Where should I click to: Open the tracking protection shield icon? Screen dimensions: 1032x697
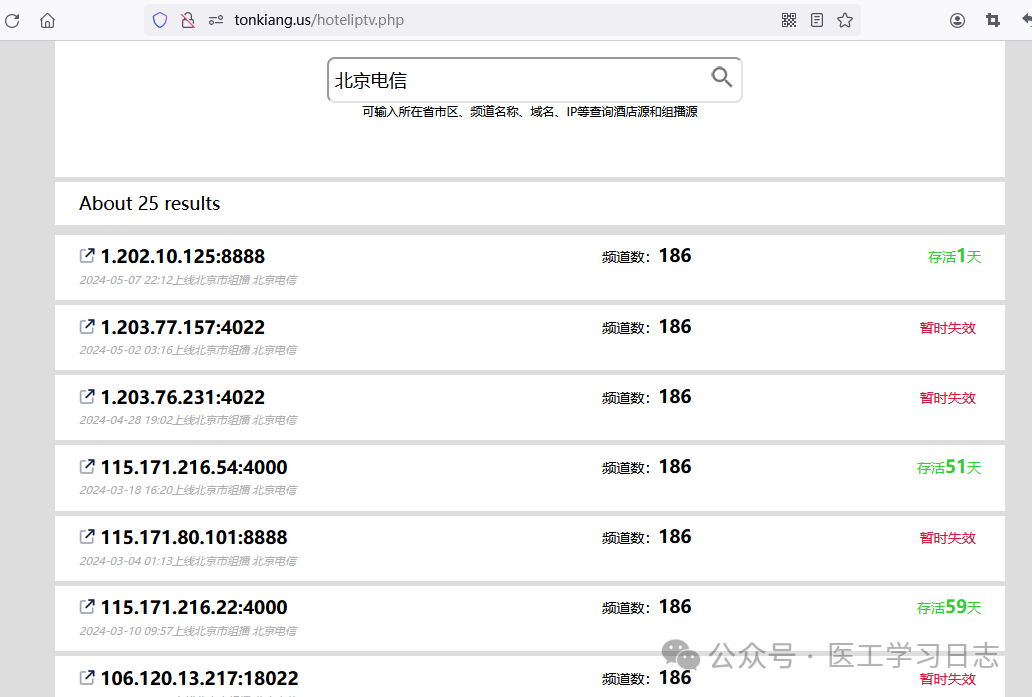[x=160, y=20]
